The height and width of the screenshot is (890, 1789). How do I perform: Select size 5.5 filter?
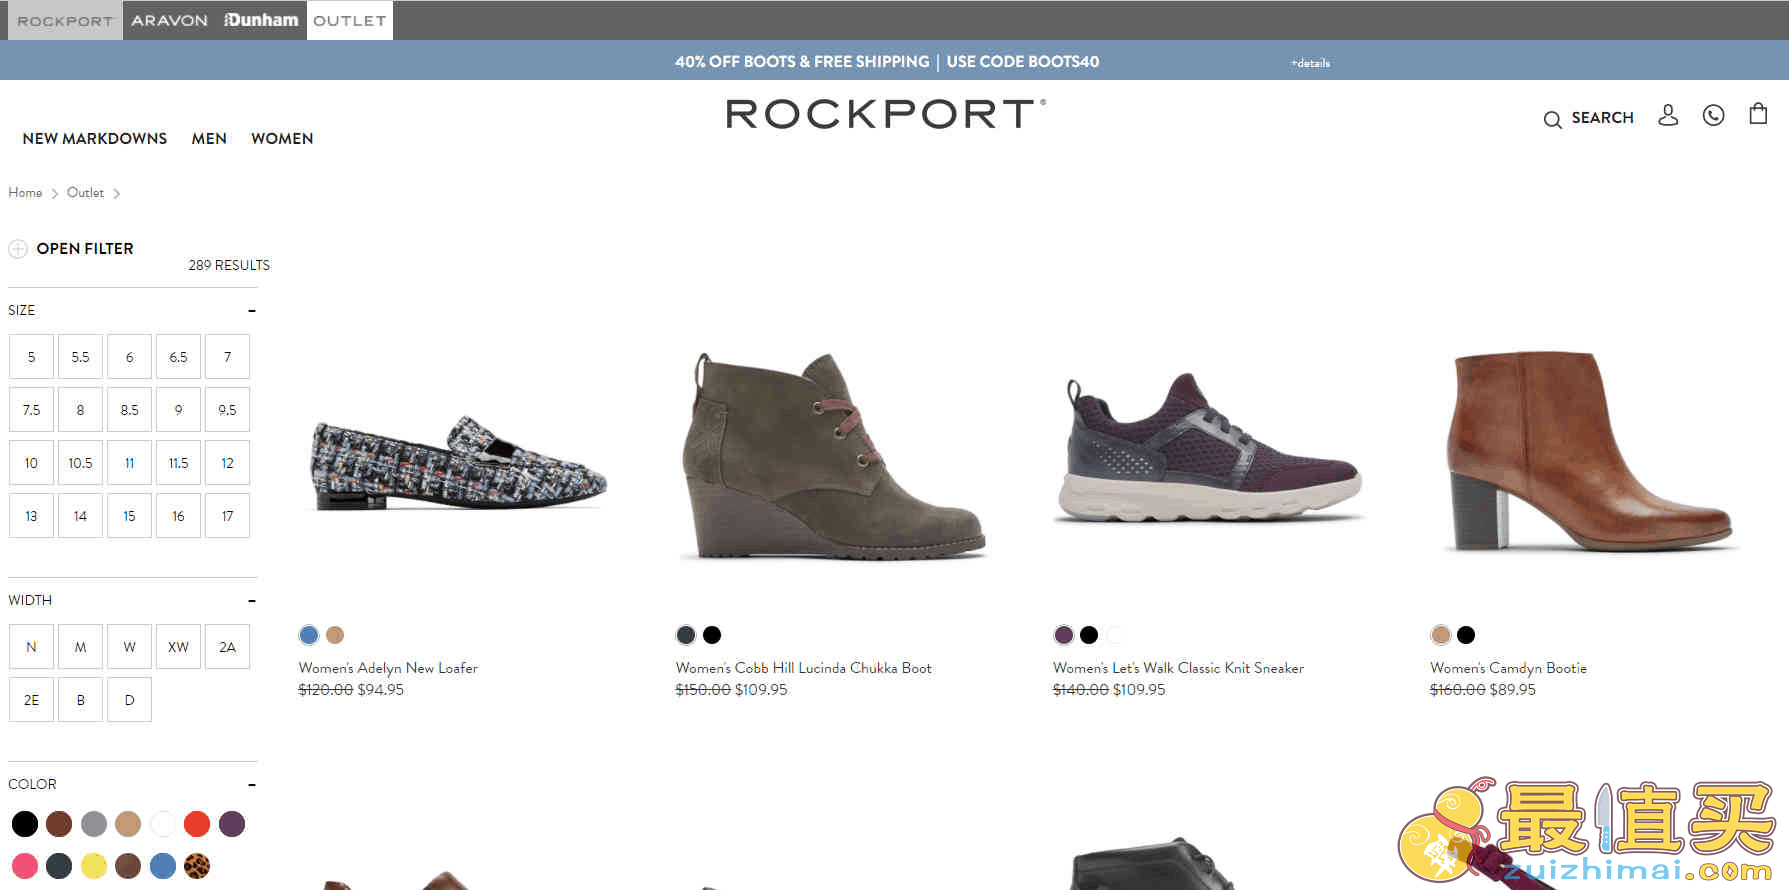(80, 357)
